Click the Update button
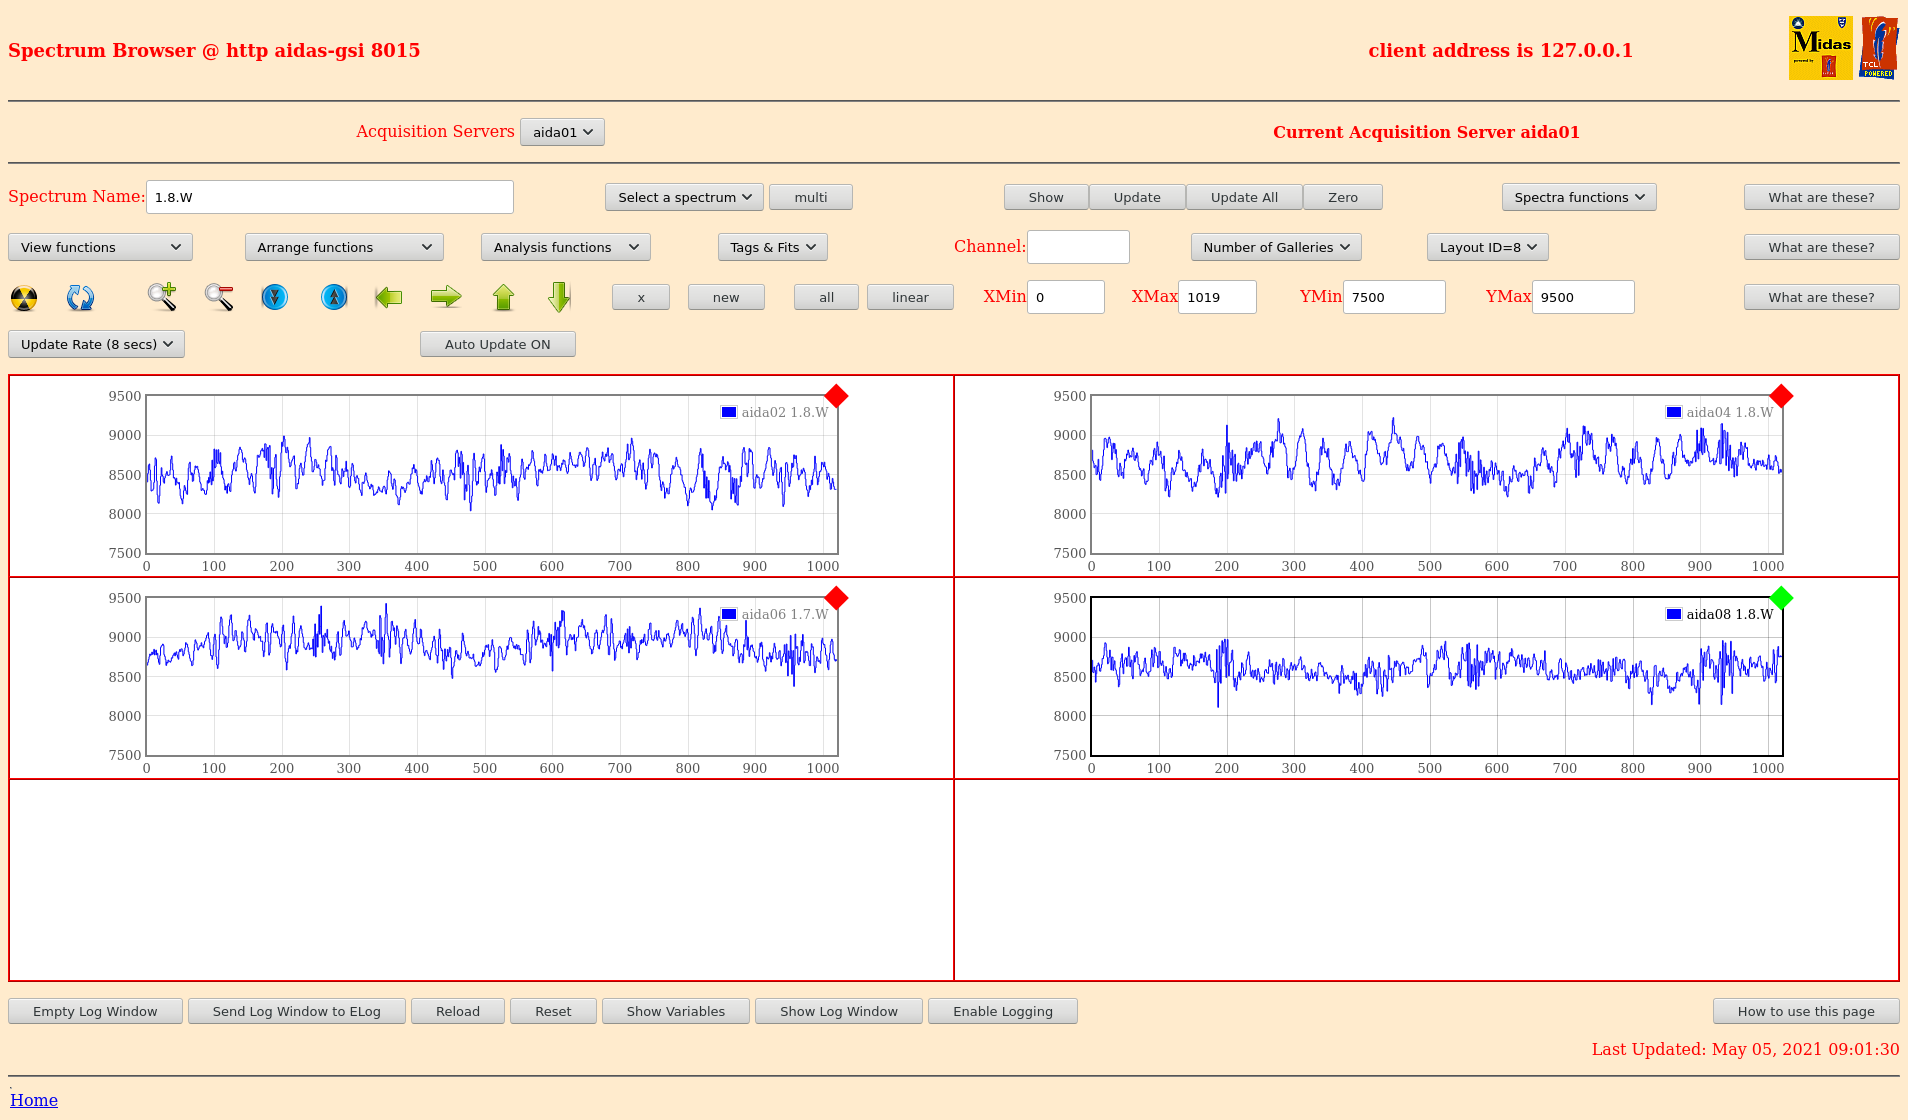The height and width of the screenshot is (1120, 1908). pyautogui.click(x=1137, y=197)
